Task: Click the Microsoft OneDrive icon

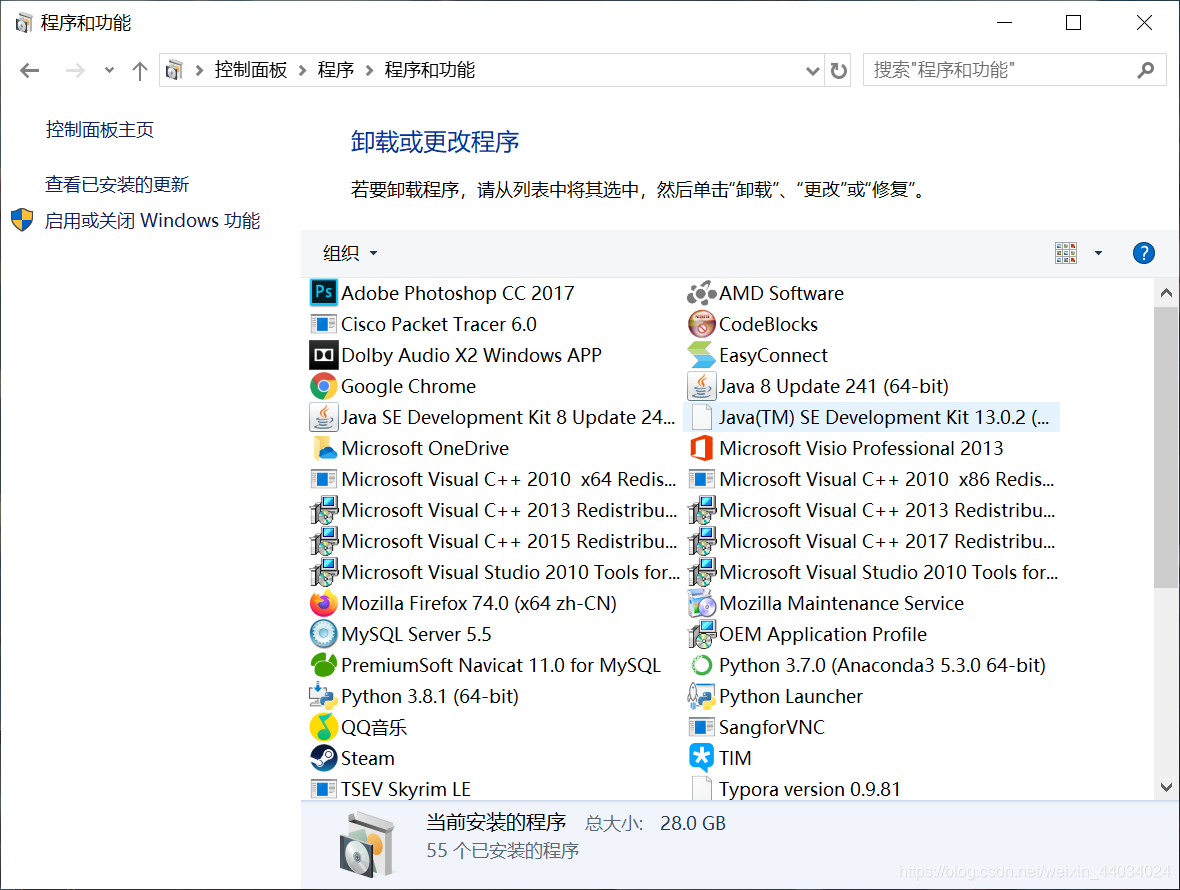Action: pos(324,448)
